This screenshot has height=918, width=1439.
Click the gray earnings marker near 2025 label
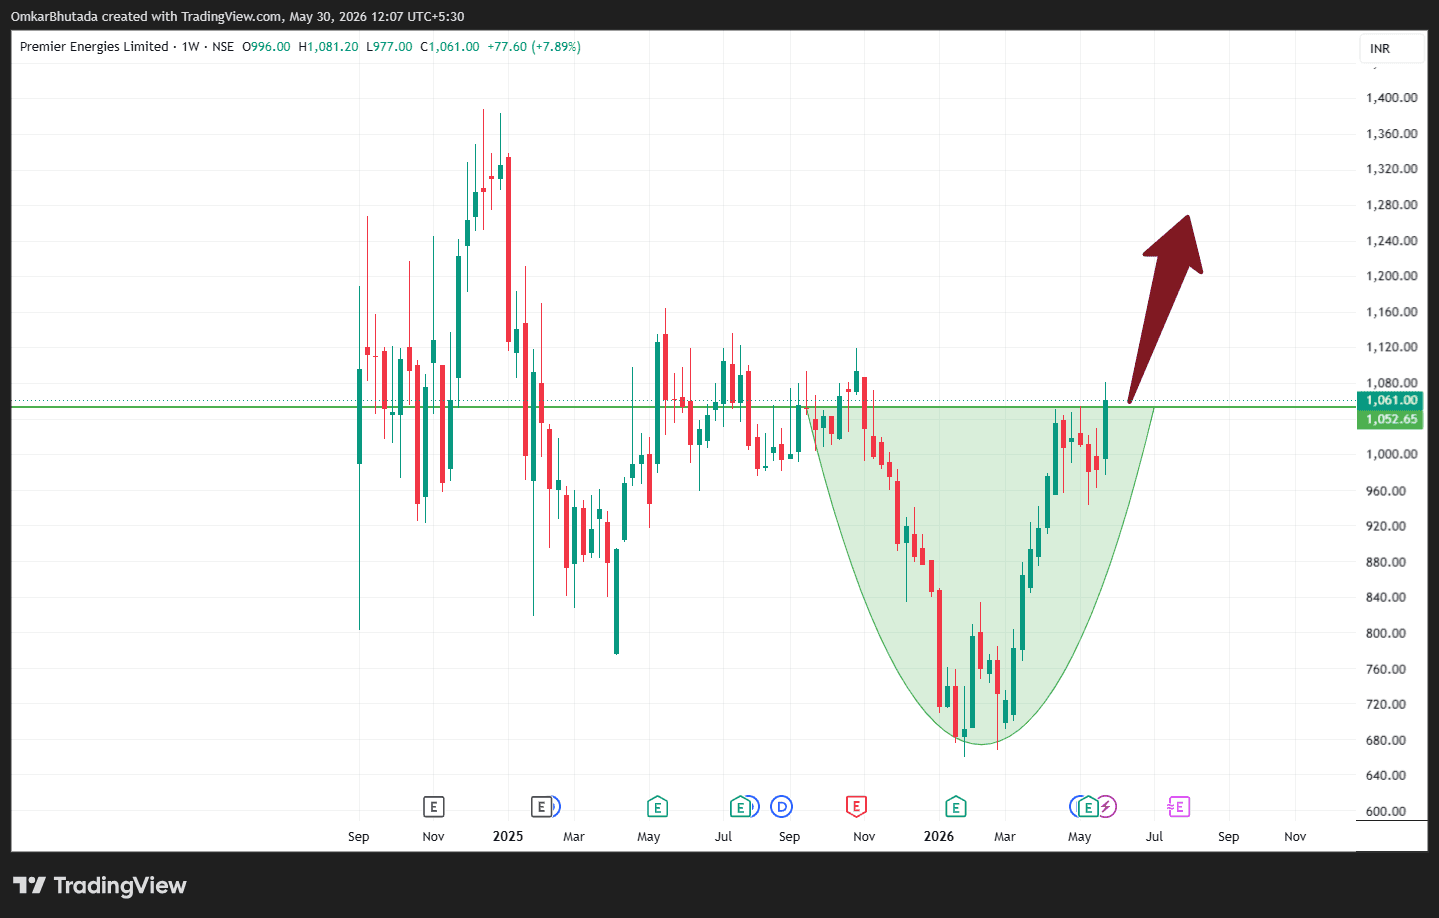point(541,806)
